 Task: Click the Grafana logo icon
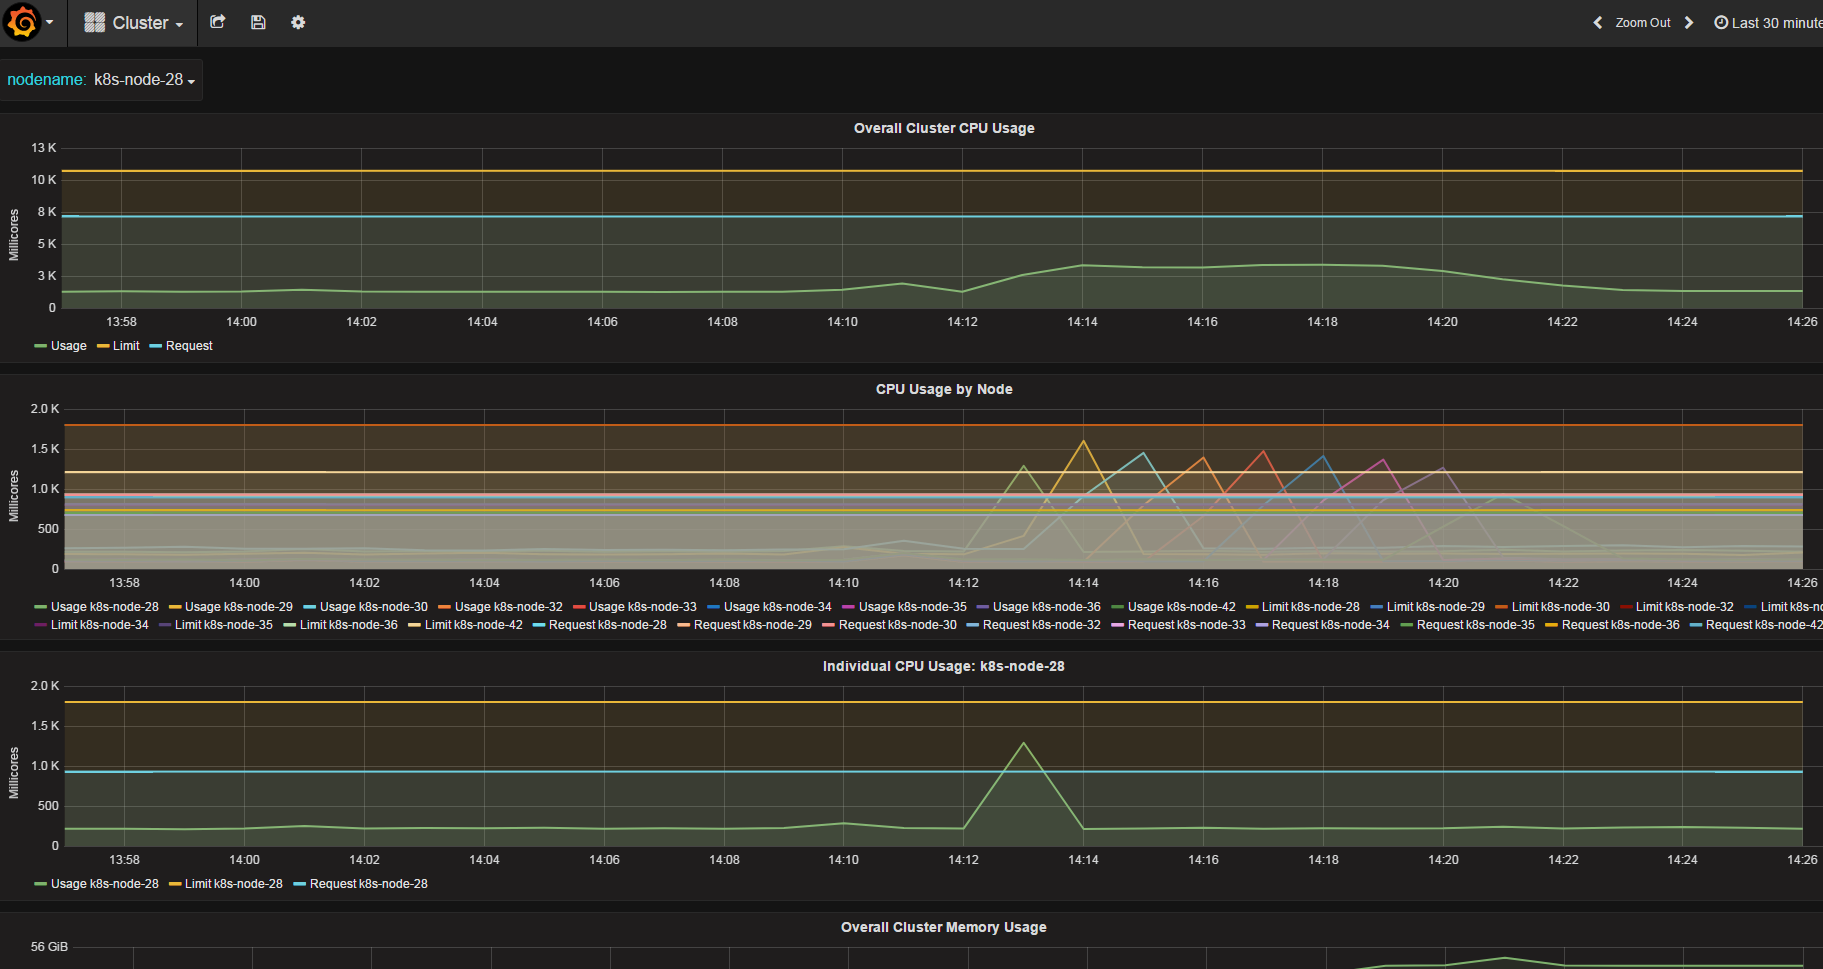click(x=22, y=22)
